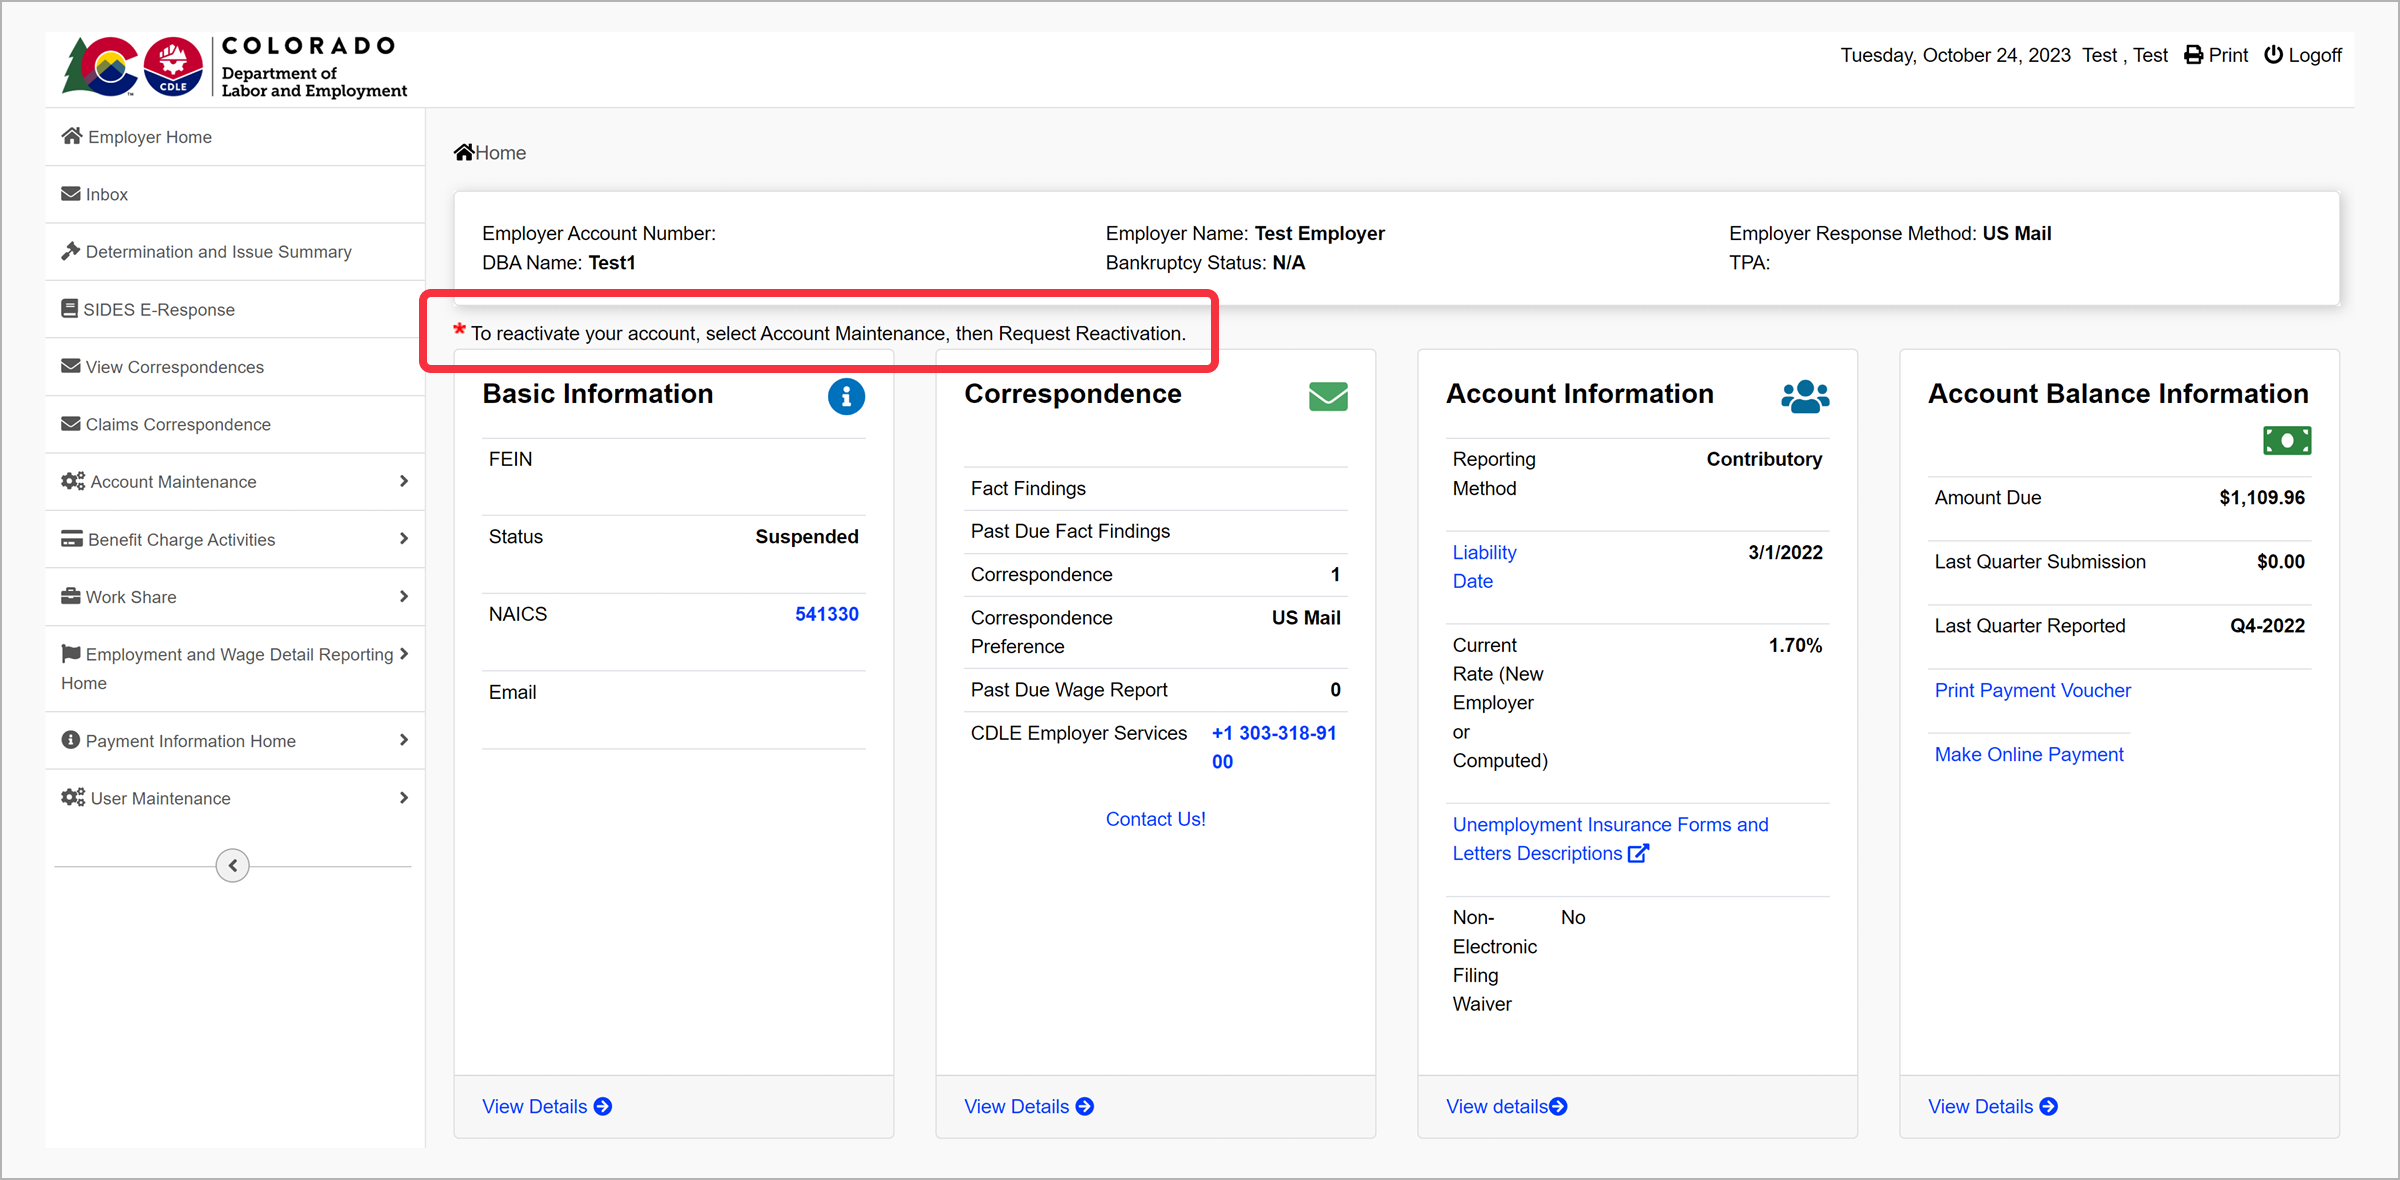Click the gavel icon beside Determination and Issue Summary
This screenshot has height=1180, width=2400.
[71, 251]
